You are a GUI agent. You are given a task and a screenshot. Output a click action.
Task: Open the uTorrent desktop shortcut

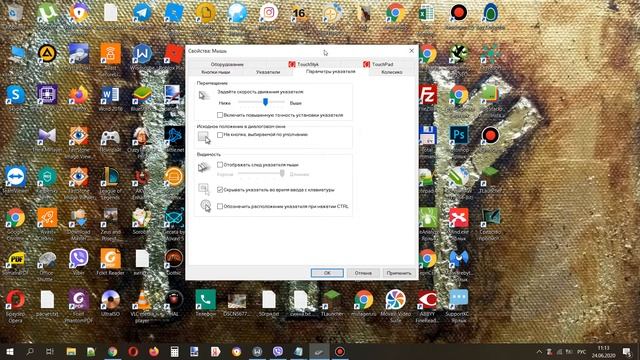(x=47, y=13)
